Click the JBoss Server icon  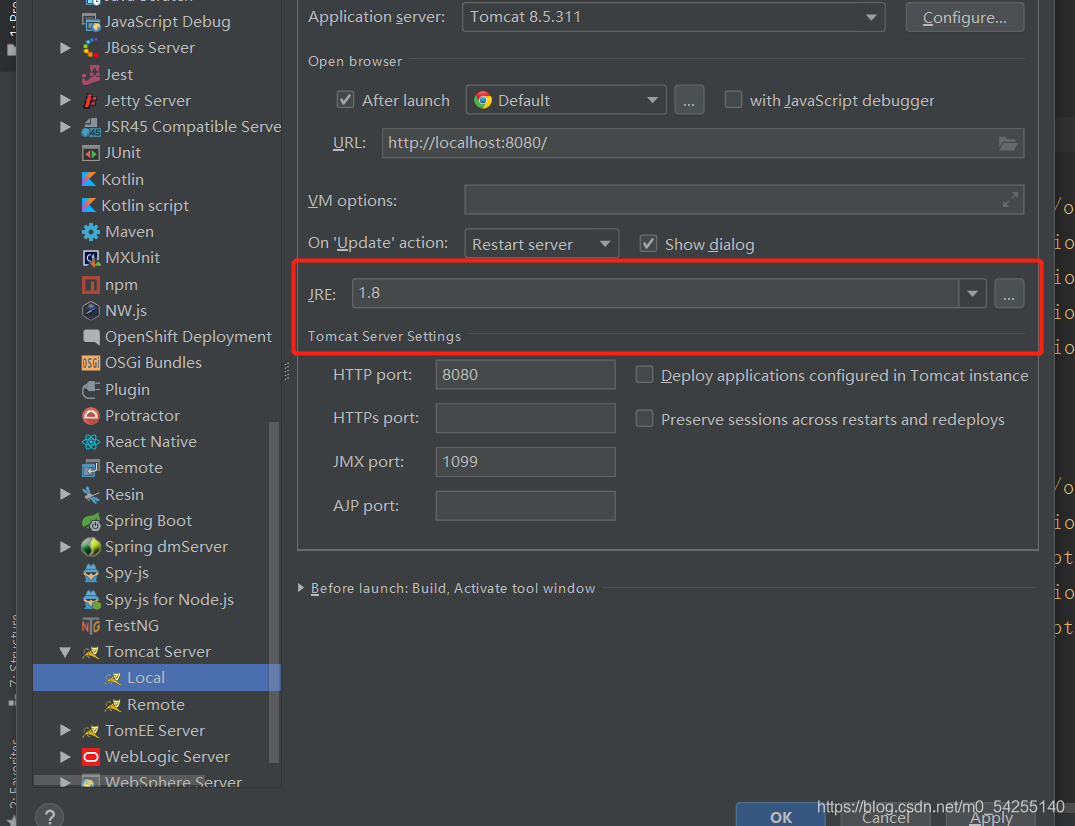pyautogui.click(x=90, y=48)
